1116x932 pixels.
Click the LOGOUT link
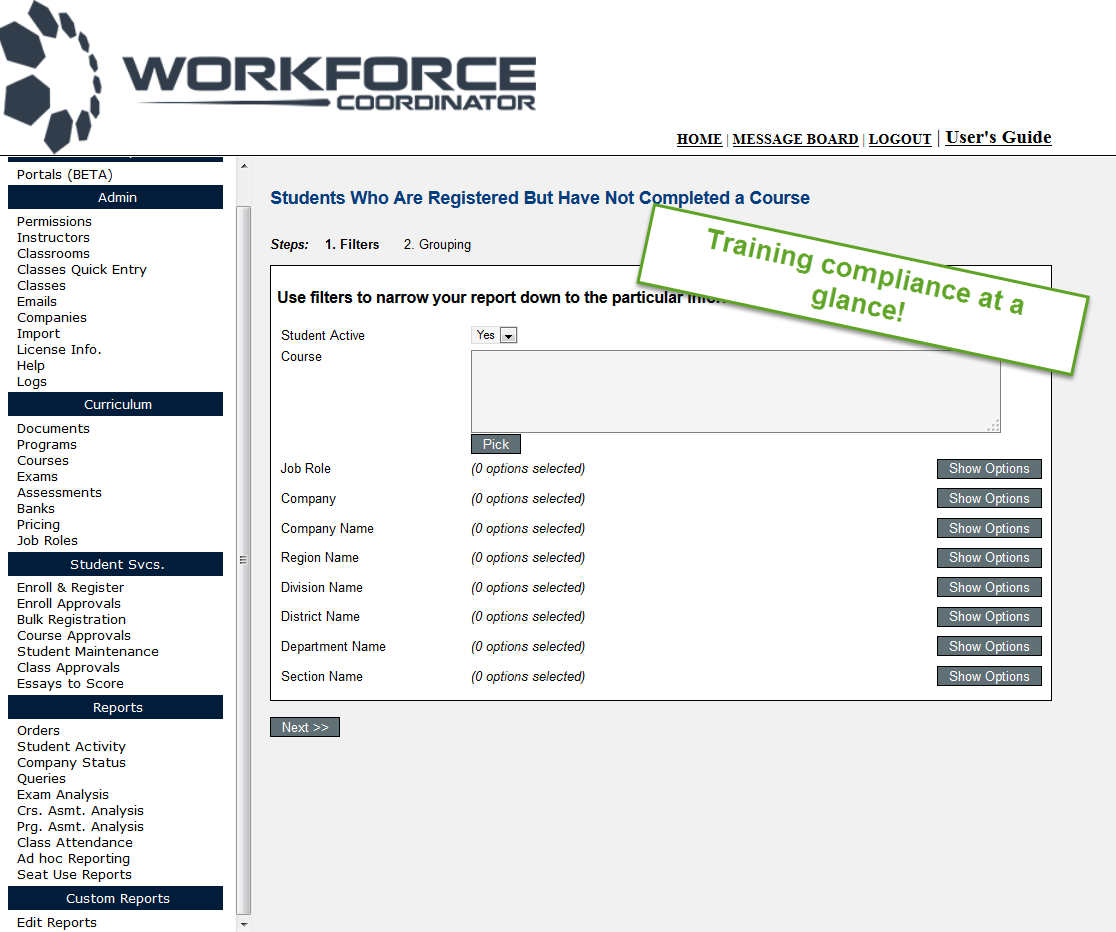[900, 140]
